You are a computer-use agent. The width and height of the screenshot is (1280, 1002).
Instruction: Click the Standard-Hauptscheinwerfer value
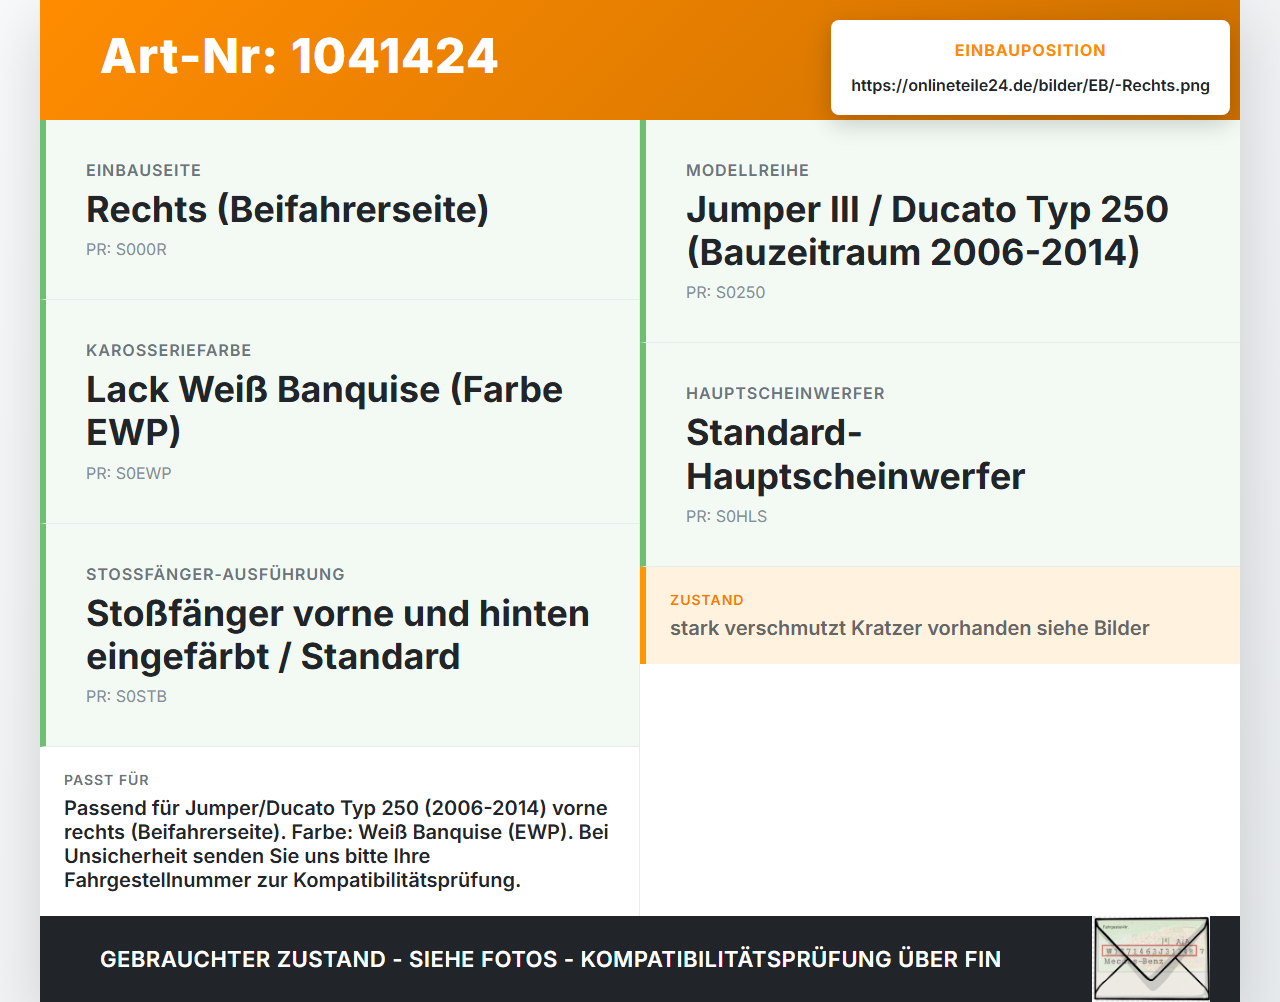coord(856,455)
